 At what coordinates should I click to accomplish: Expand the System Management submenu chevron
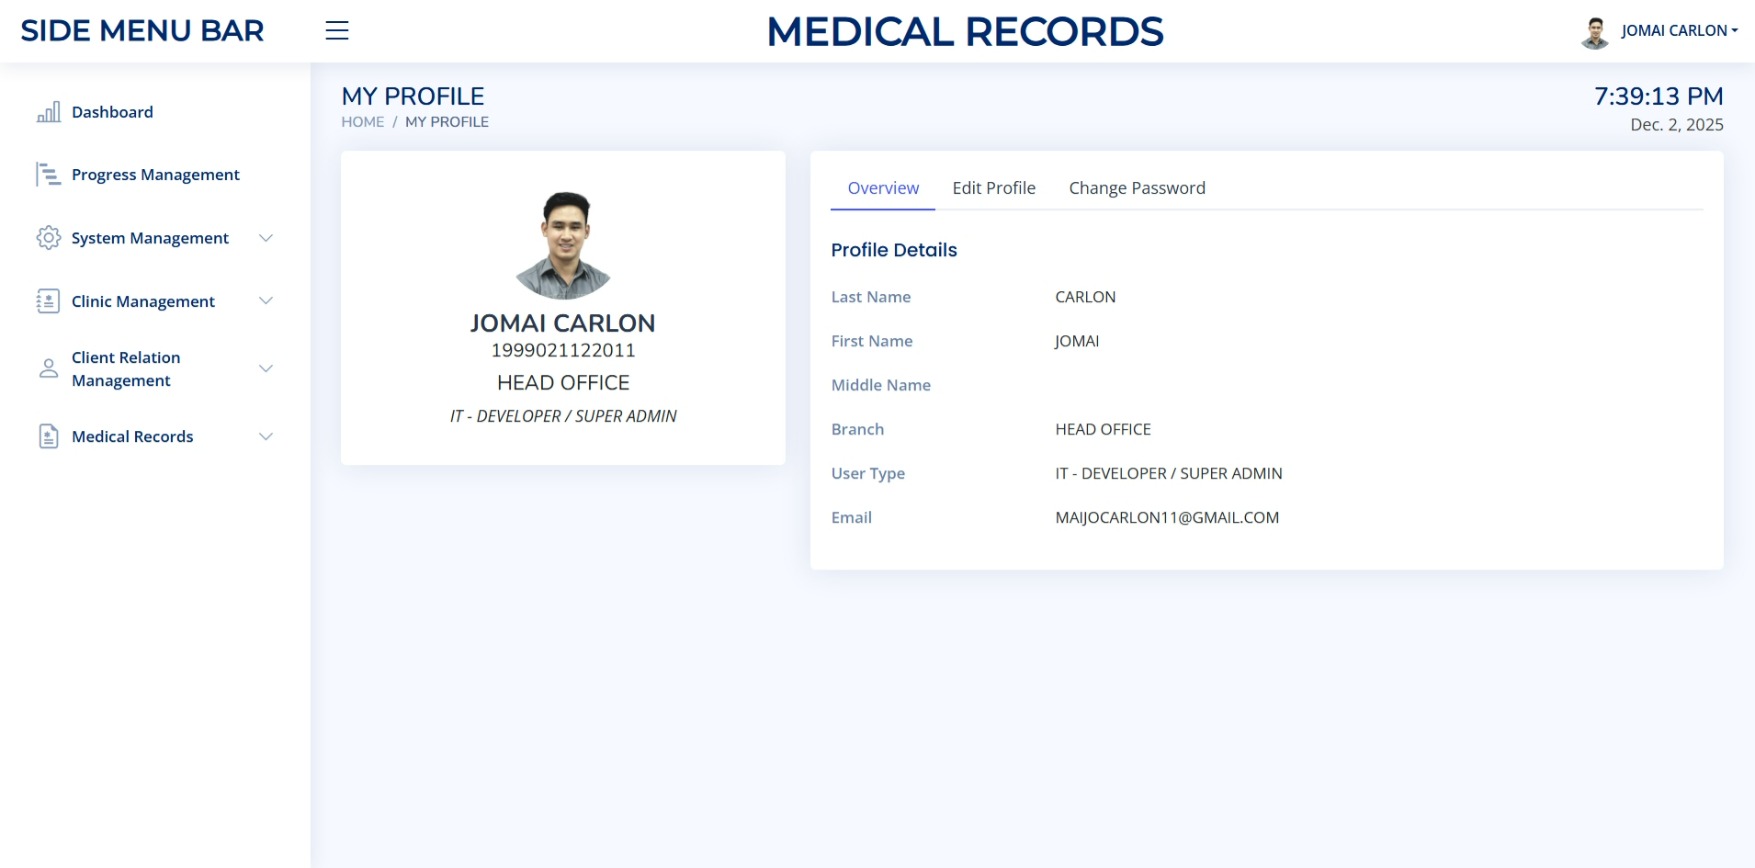click(x=266, y=238)
